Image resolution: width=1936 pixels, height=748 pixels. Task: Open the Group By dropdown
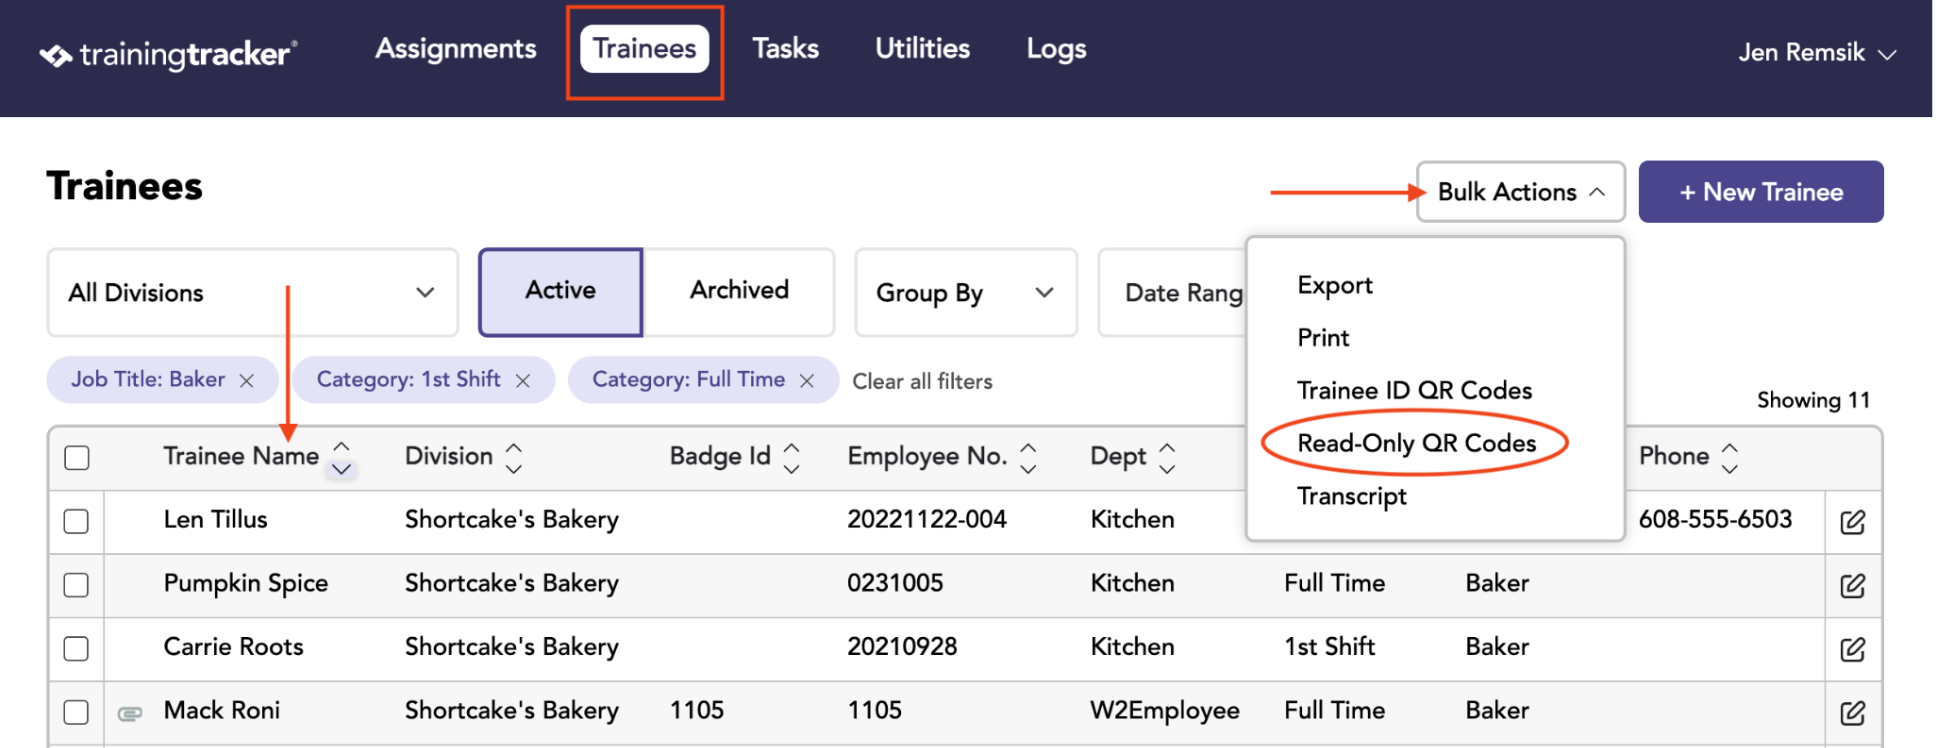pyautogui.click(x=966, y=293)
